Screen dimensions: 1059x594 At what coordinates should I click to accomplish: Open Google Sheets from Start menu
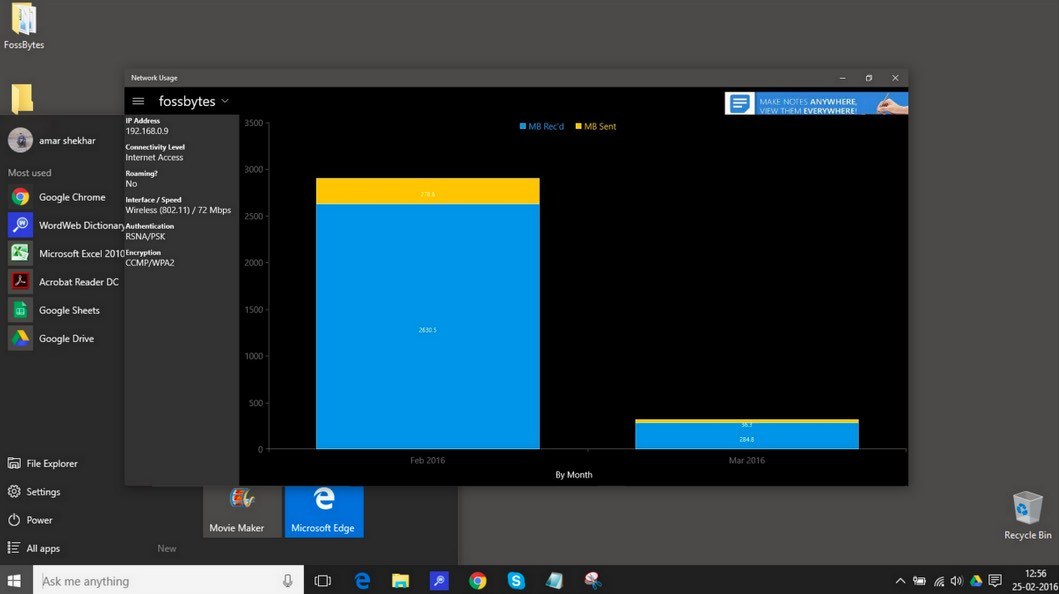click(68, 310)
